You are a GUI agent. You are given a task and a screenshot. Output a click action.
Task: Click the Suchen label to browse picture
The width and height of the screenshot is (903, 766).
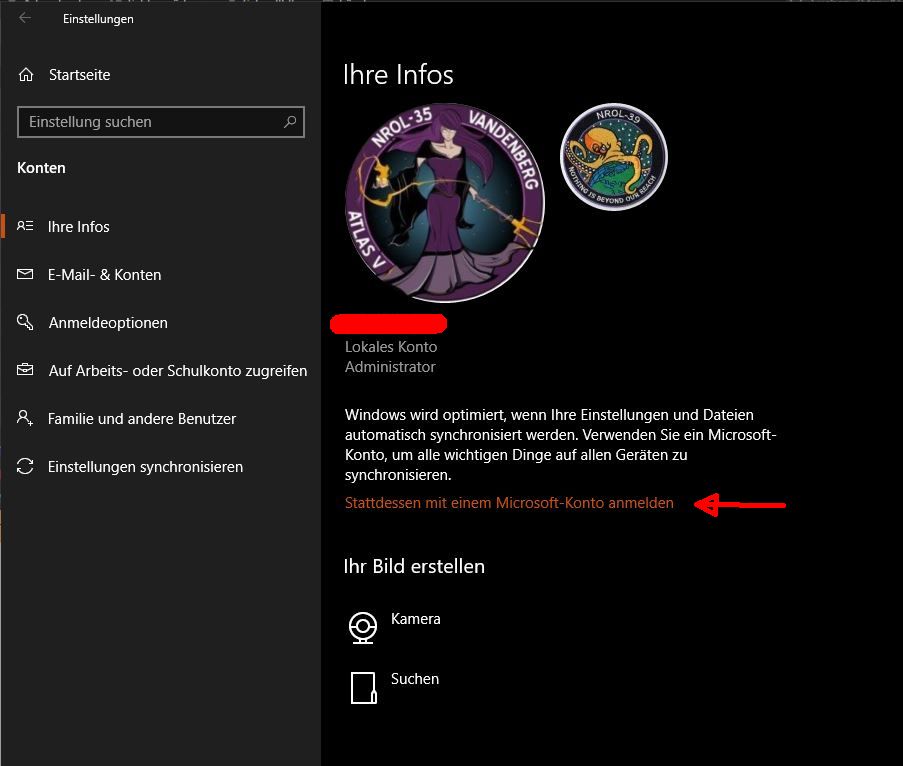415,679
